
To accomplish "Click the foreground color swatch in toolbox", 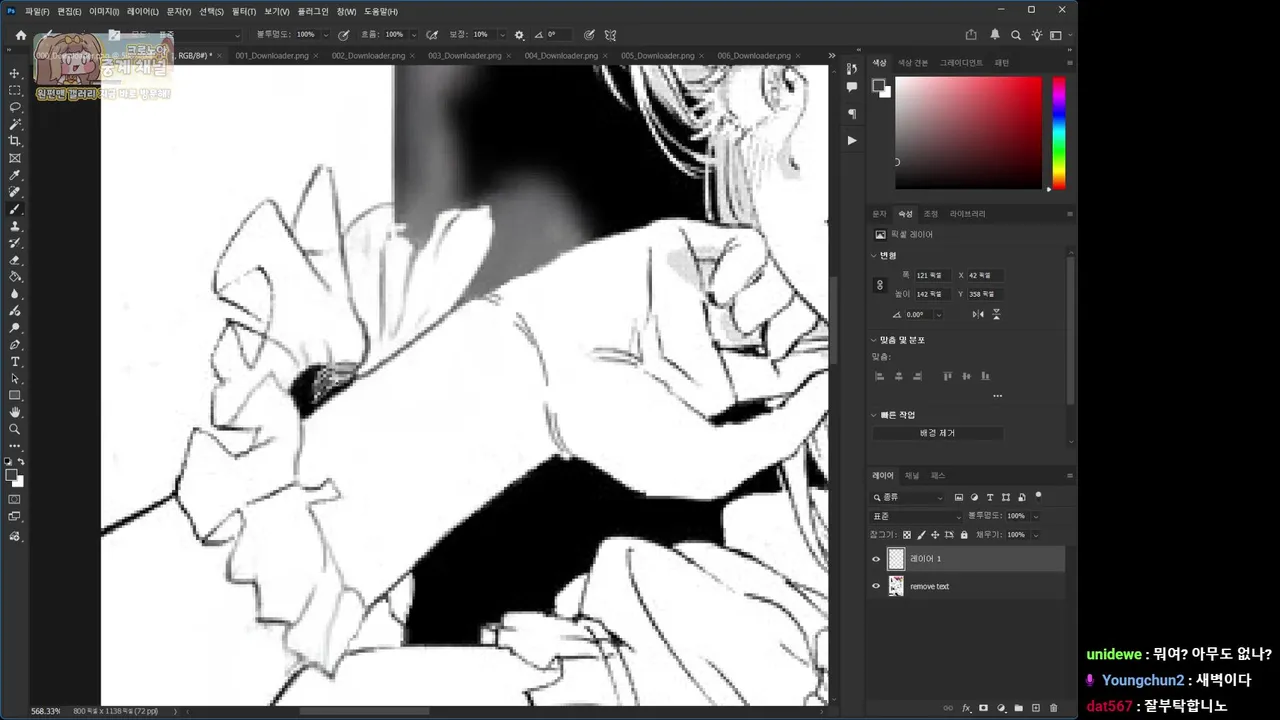I will 11,475.
